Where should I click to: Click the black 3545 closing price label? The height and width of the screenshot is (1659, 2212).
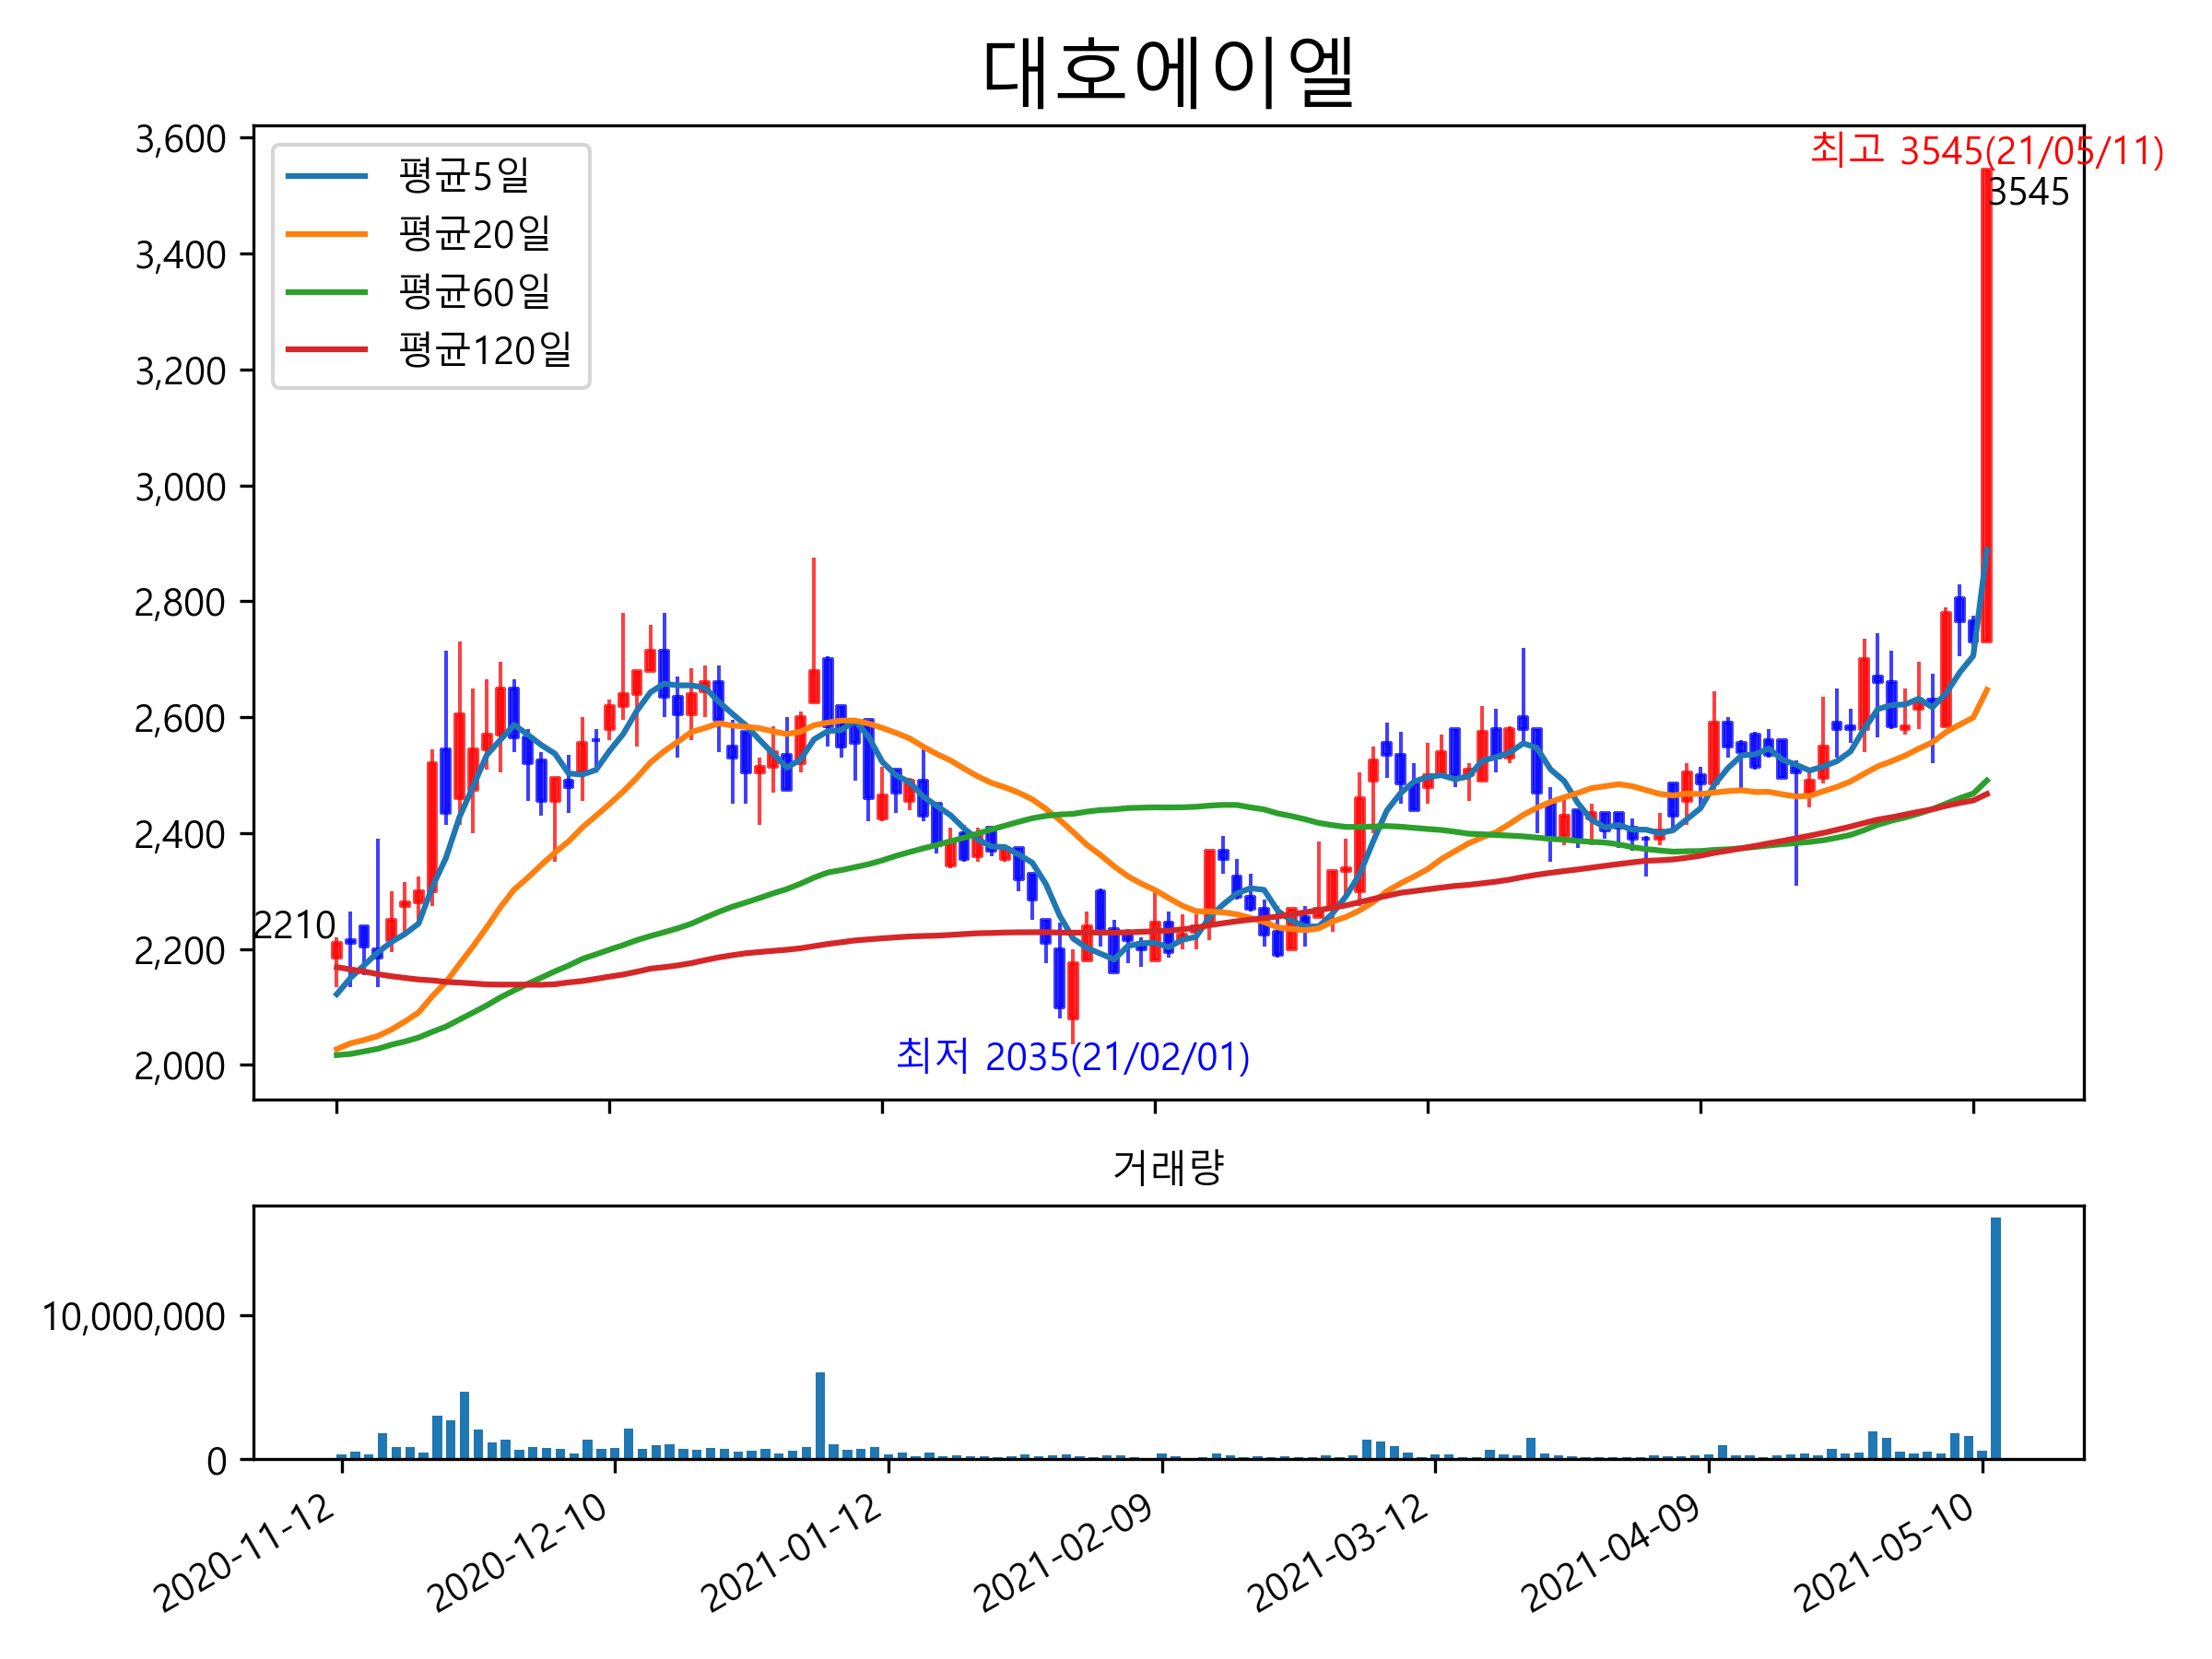coord(2027,192)
